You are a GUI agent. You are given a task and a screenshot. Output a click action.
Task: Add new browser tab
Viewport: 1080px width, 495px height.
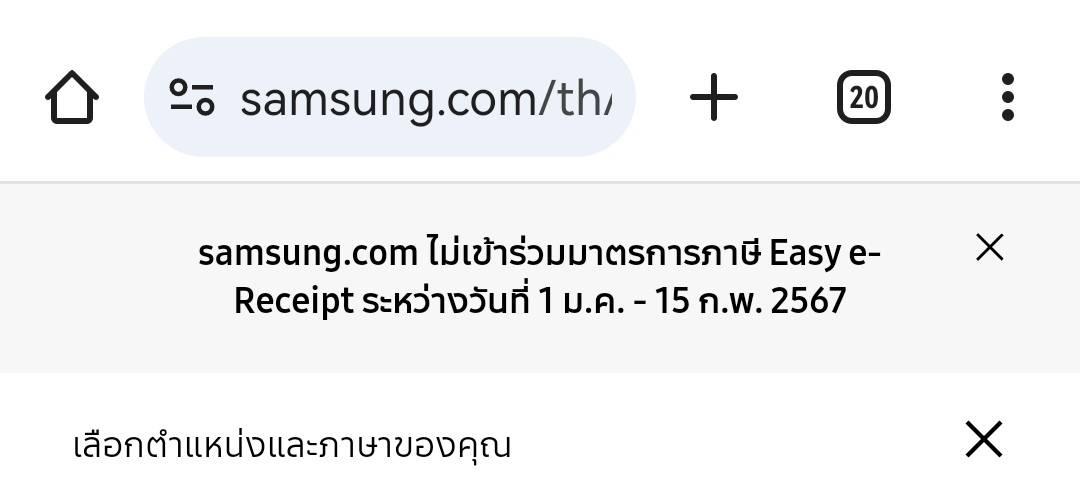tap(714, 97)
